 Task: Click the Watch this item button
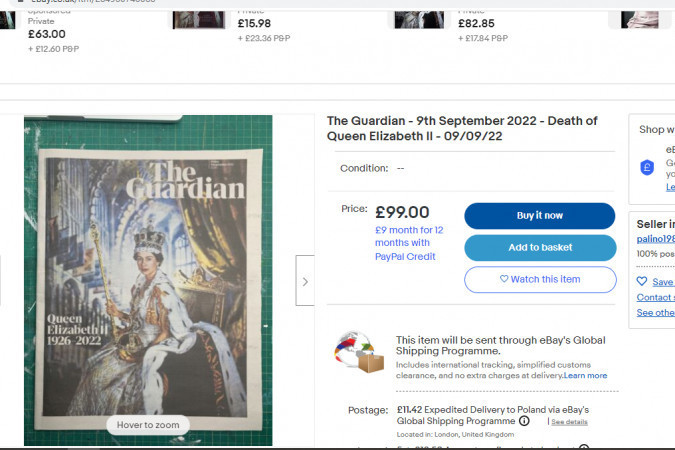coord(539,279)
